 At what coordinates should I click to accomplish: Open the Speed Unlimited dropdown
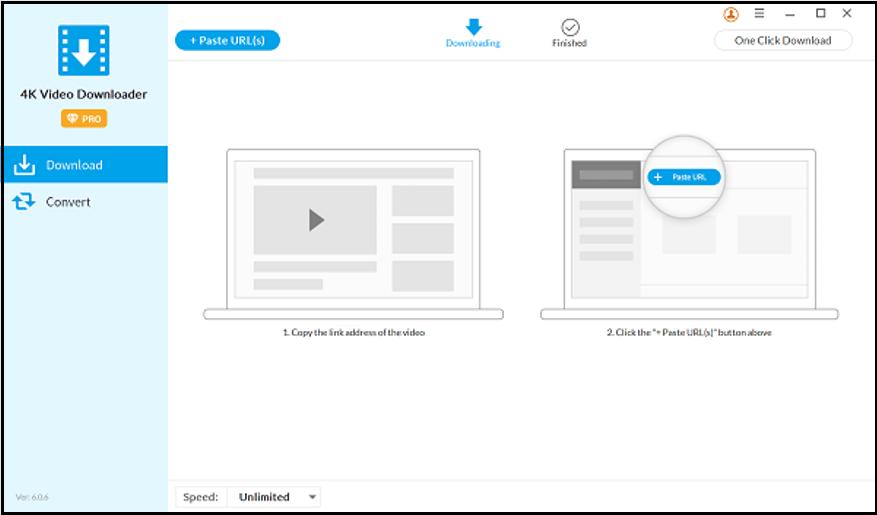(x=275, y=497)
